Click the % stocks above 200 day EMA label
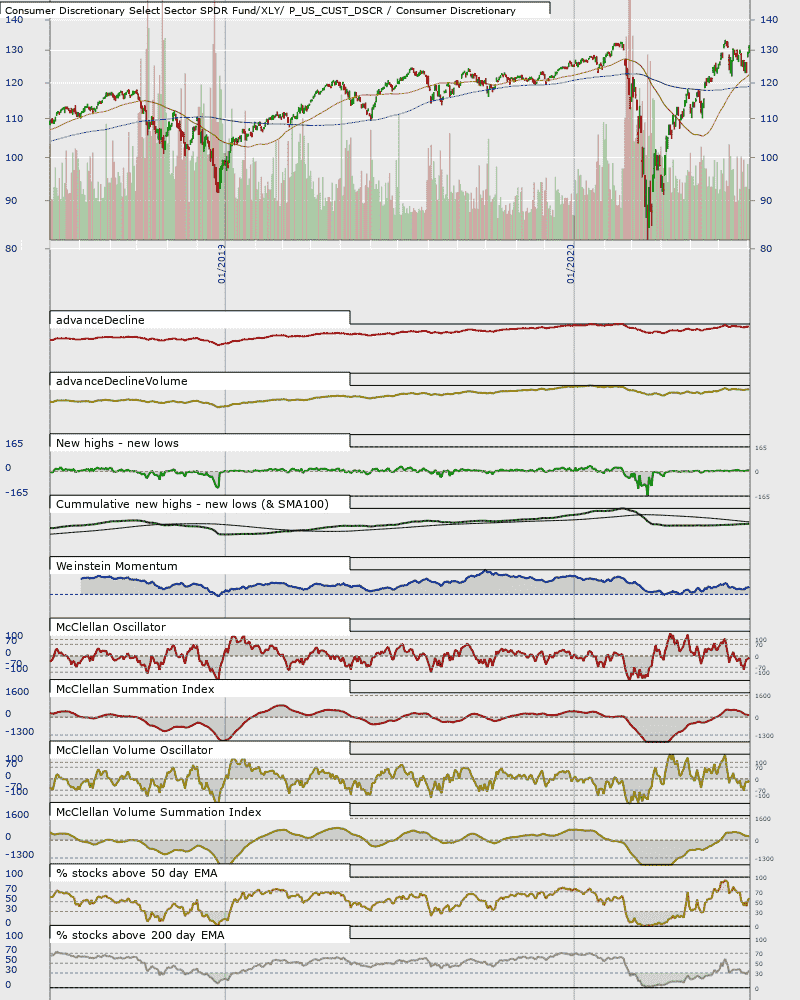Viewport: 800px width, 1000px height. tap(140, 936)
